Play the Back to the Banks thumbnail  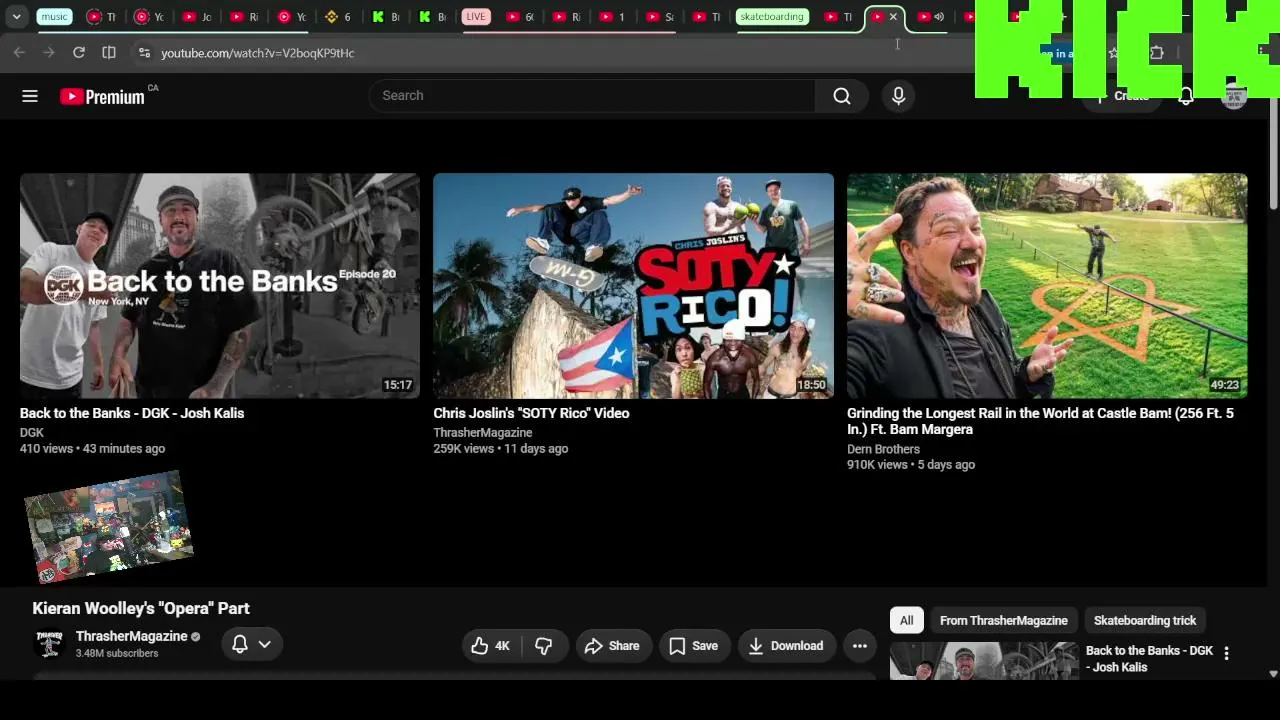tap(220, 286)
